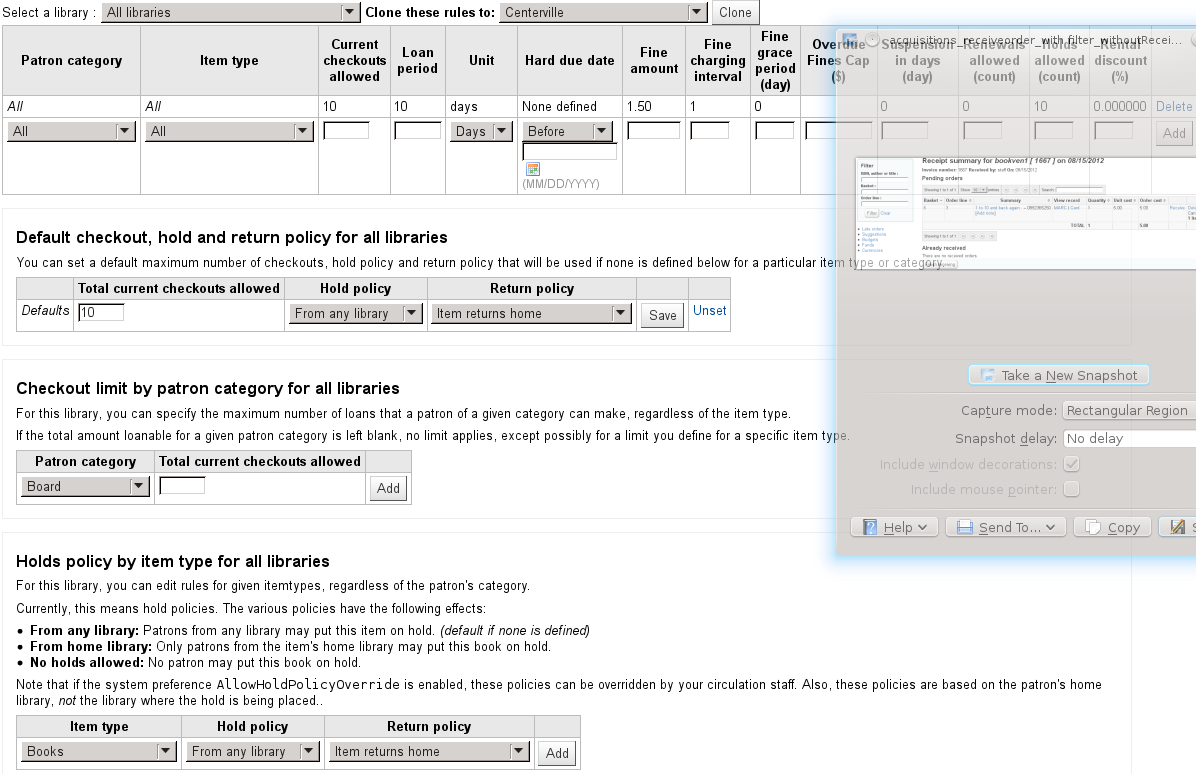The height and width of the screenshot is (774, 1196).
Task: Expand the Books item type dropdown
Action: tap(98, 752)
